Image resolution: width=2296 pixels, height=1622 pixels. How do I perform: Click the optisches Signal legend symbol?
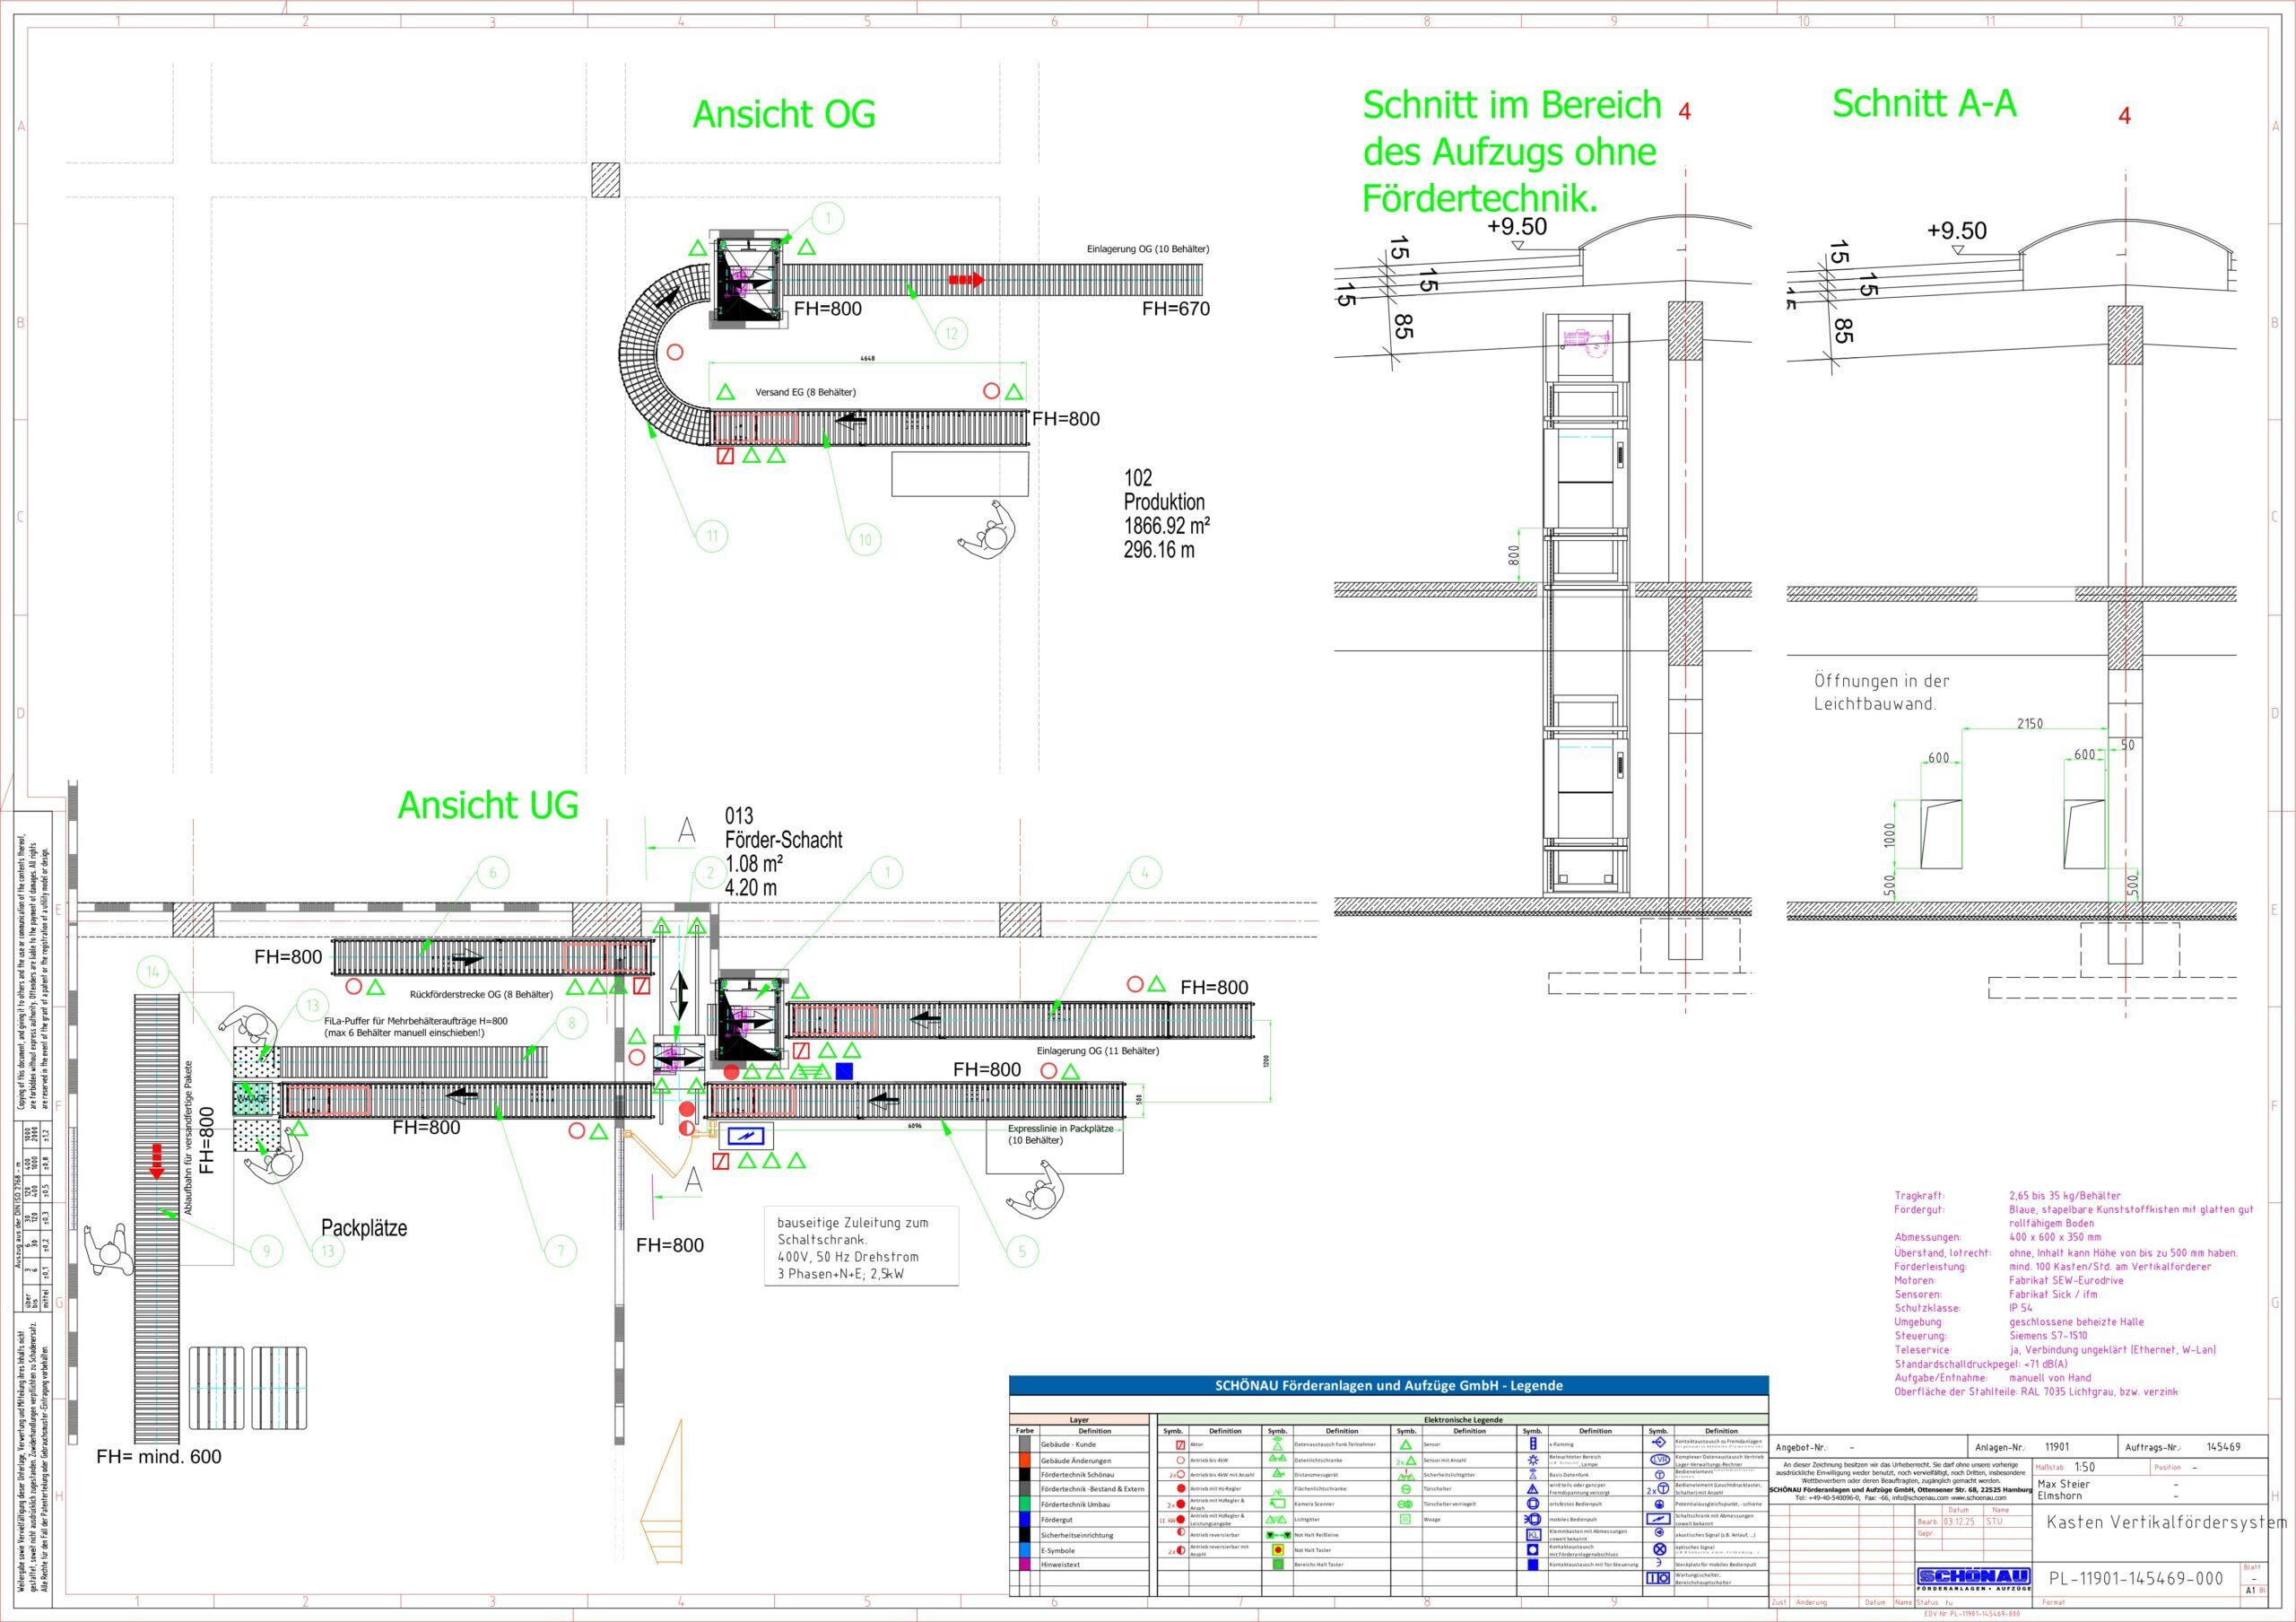coord(1659,1550)
